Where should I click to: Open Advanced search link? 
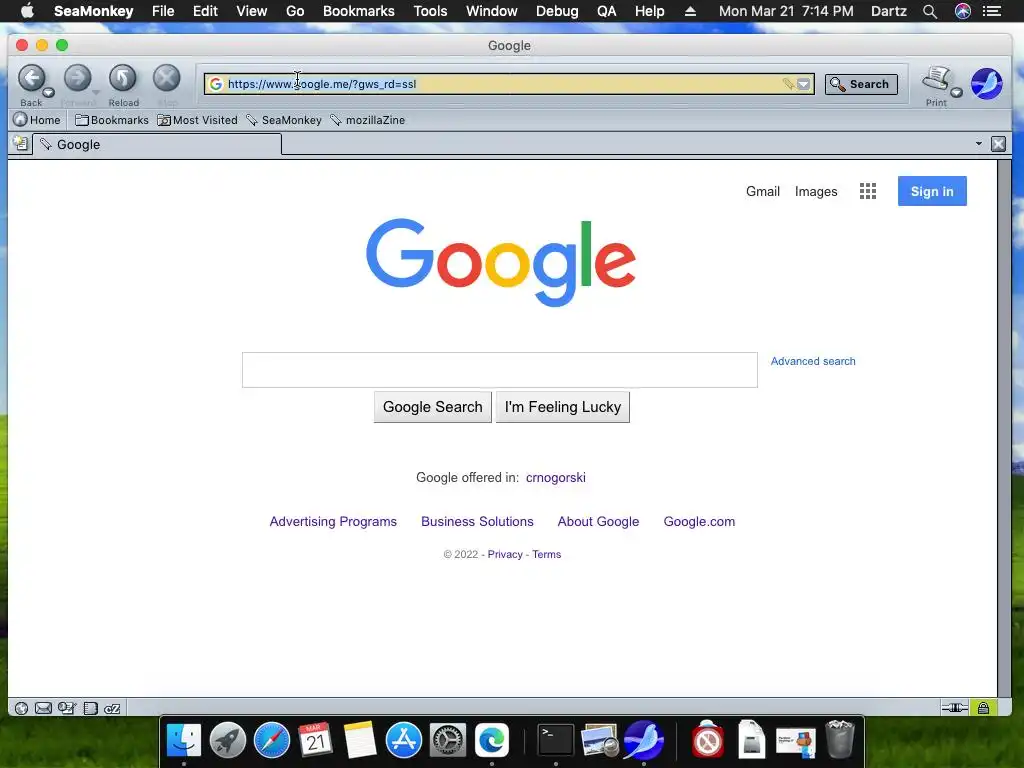813,361
